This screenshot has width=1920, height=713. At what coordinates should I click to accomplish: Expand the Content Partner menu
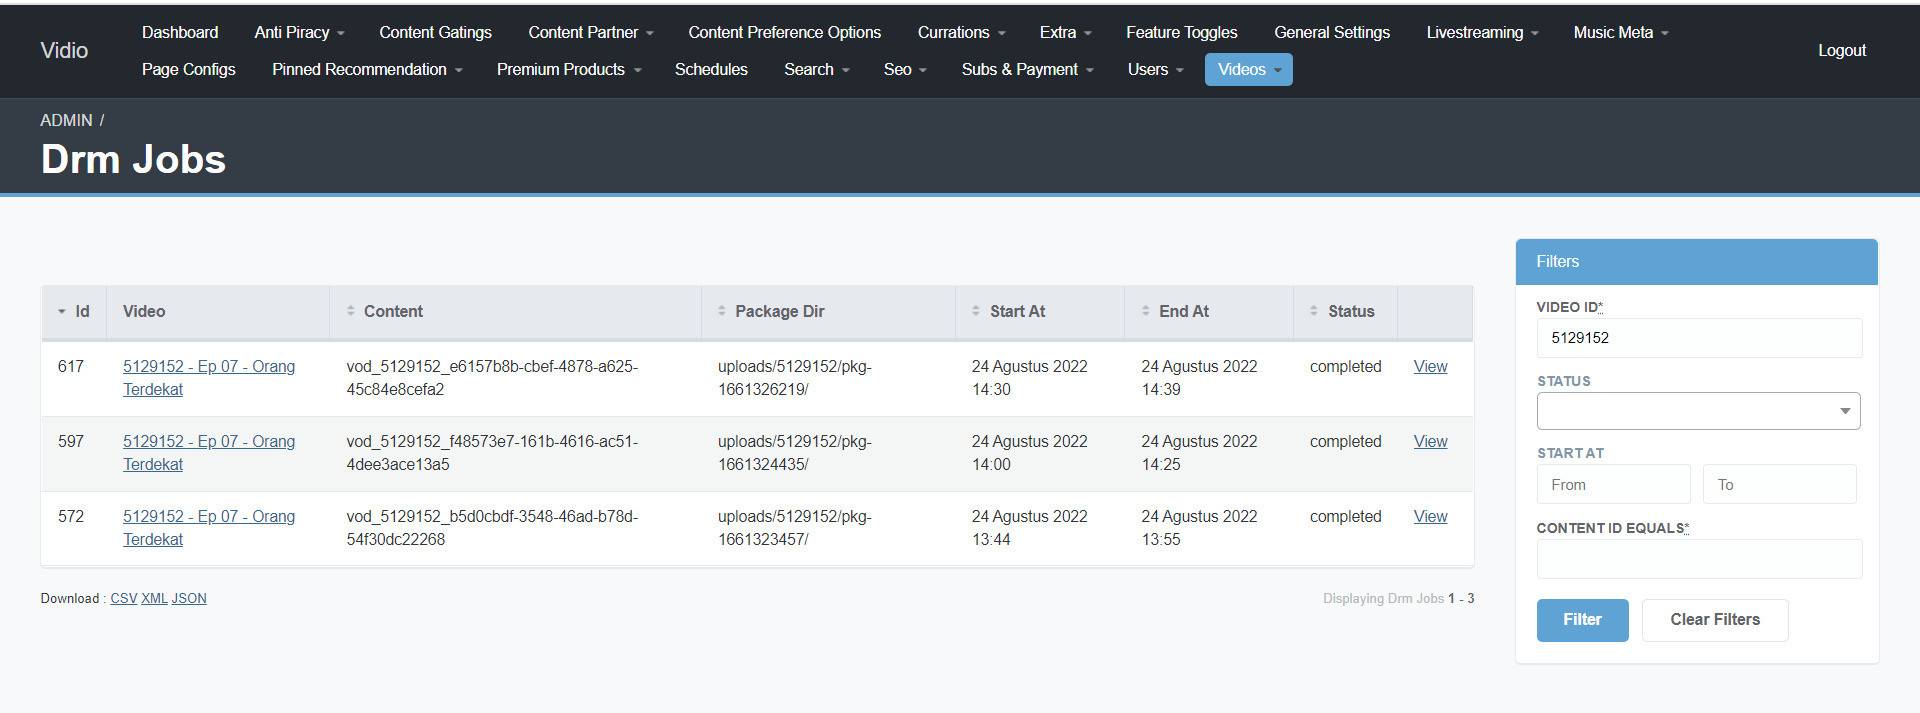click(590, 32)
